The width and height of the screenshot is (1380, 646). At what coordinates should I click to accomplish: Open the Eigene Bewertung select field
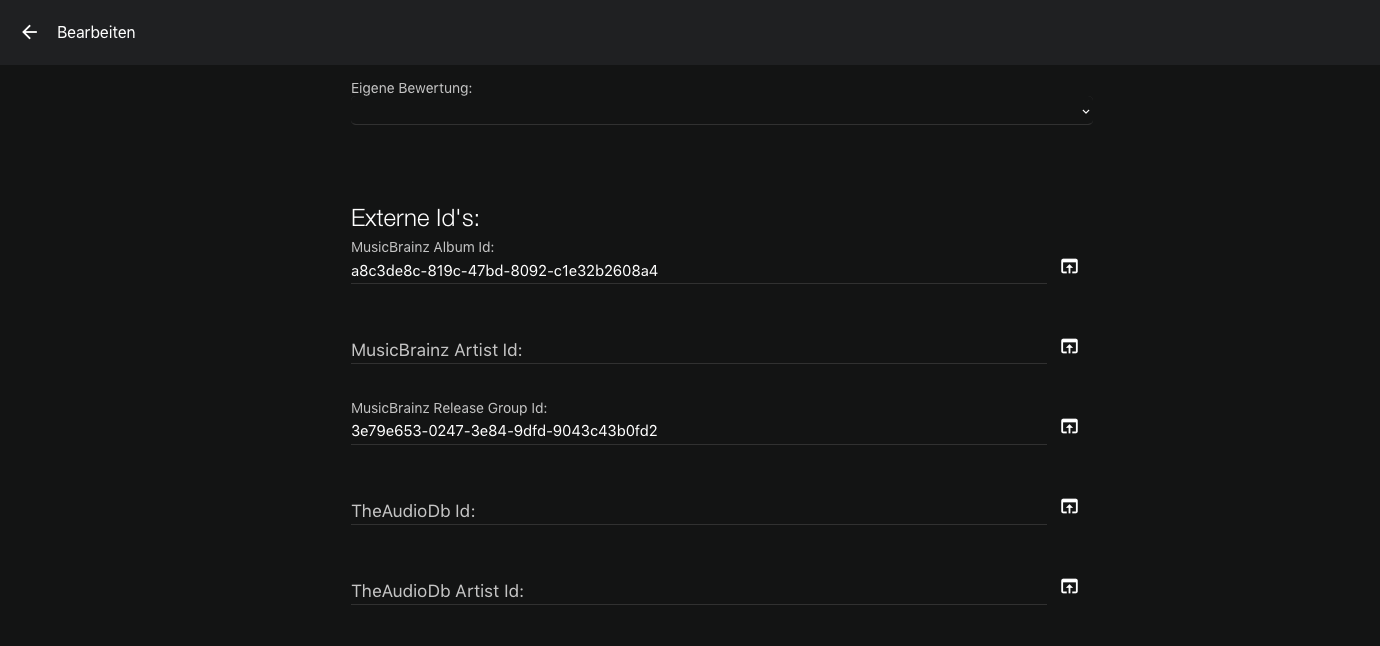coord(721,111)
